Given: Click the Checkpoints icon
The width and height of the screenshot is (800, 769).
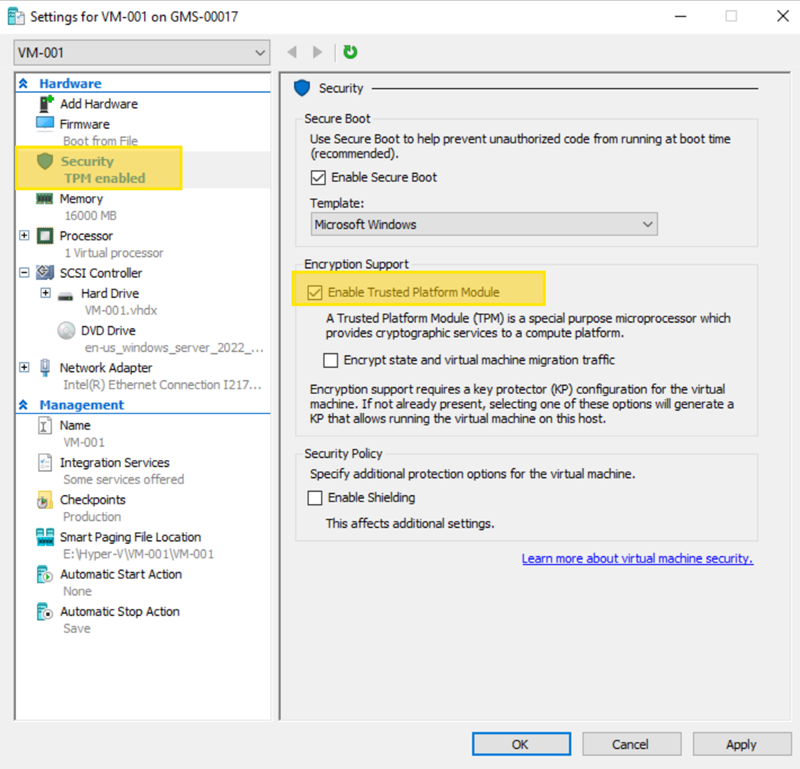Looking at the screenshot, I should (x=45, y=500).
